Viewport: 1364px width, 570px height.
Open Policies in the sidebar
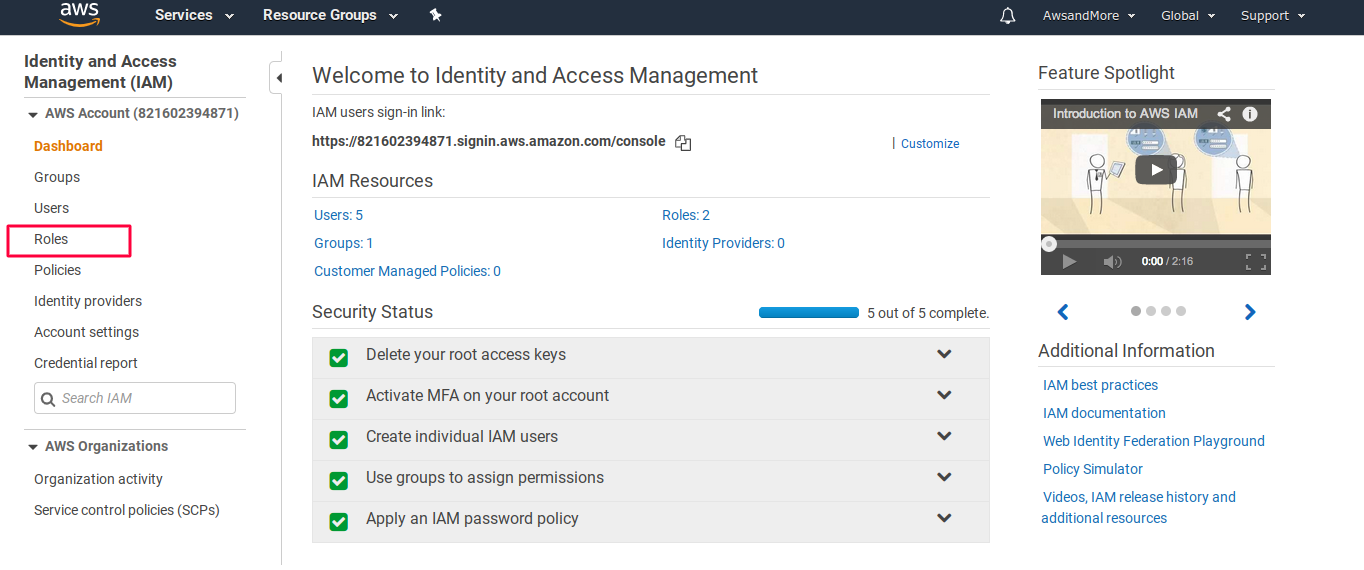coord(57,270)
